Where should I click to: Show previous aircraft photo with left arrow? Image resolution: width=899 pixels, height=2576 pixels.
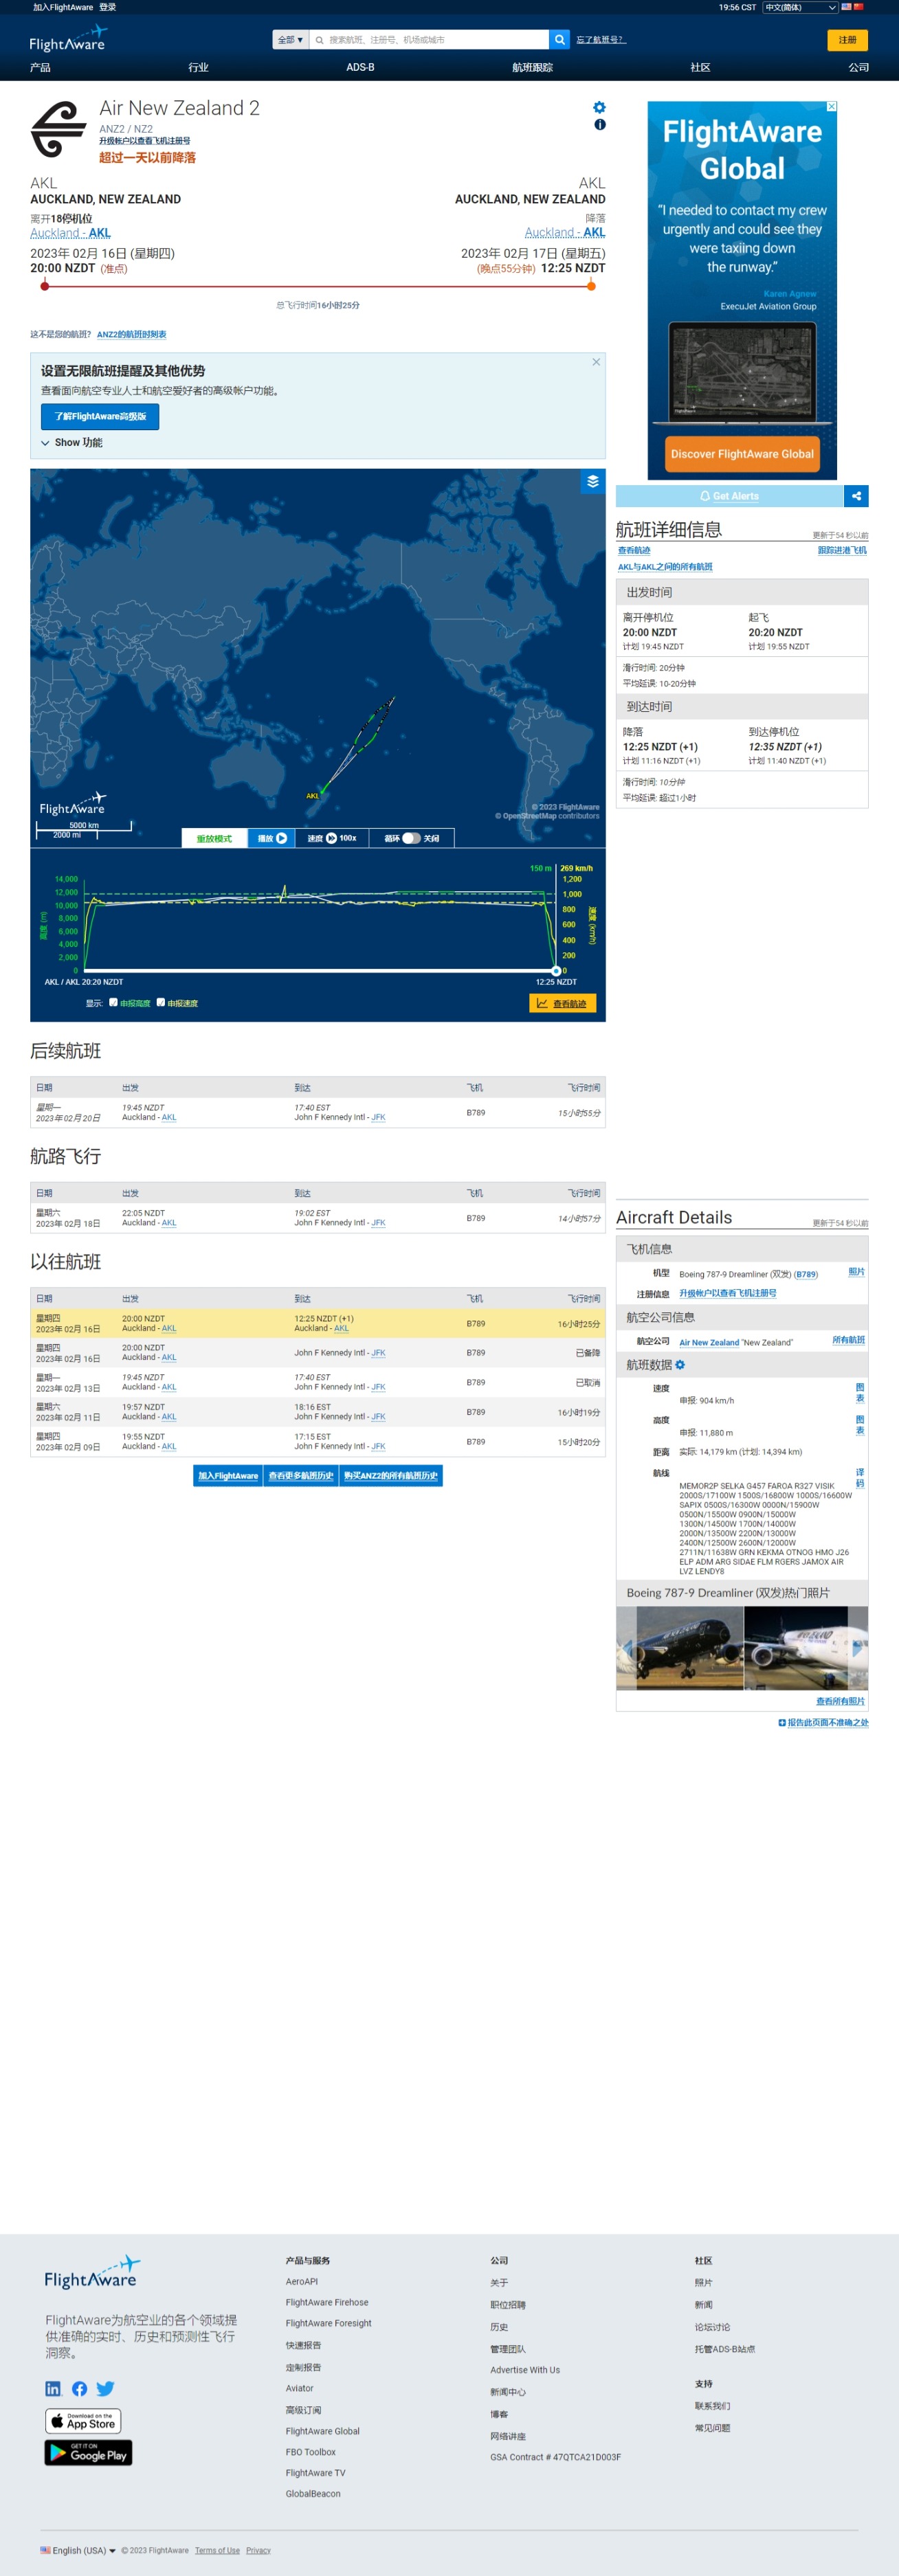[627, 1647]
